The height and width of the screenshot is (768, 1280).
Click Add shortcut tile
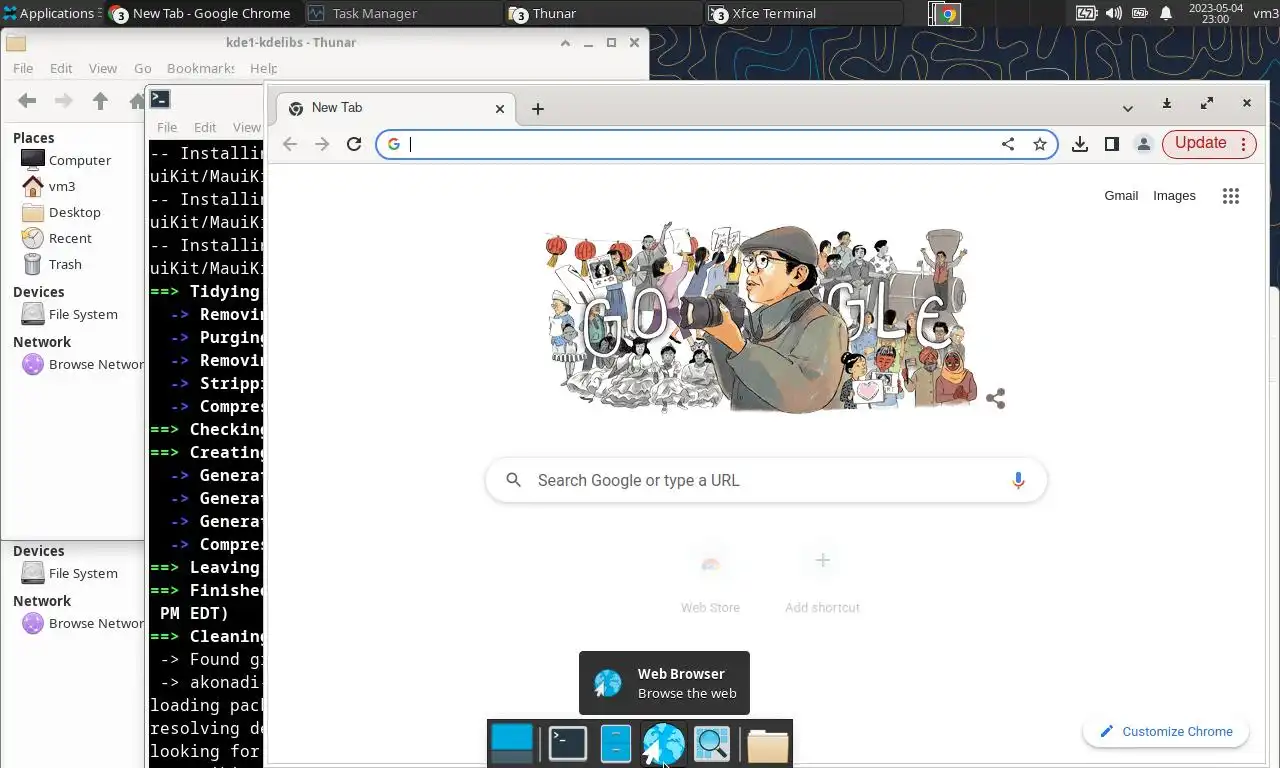(x=822, y=580)
